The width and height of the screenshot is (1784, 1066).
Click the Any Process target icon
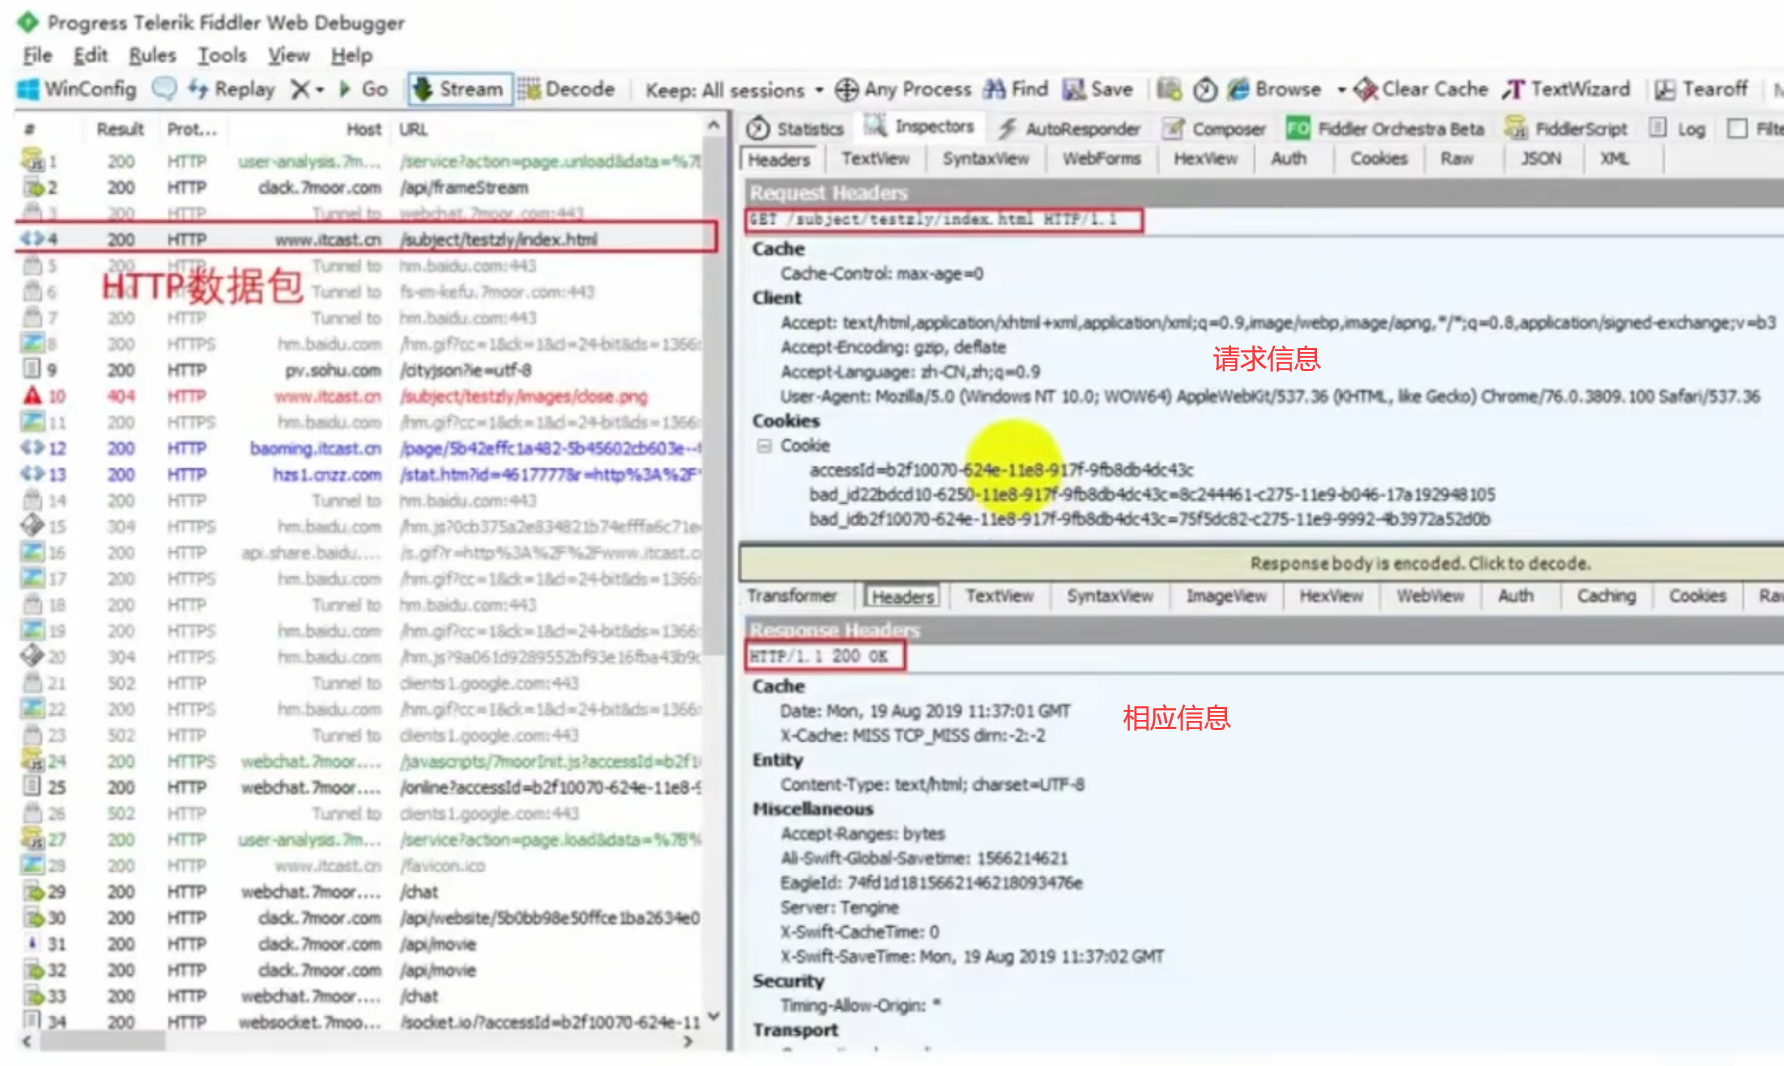click(x=847, y=89)
